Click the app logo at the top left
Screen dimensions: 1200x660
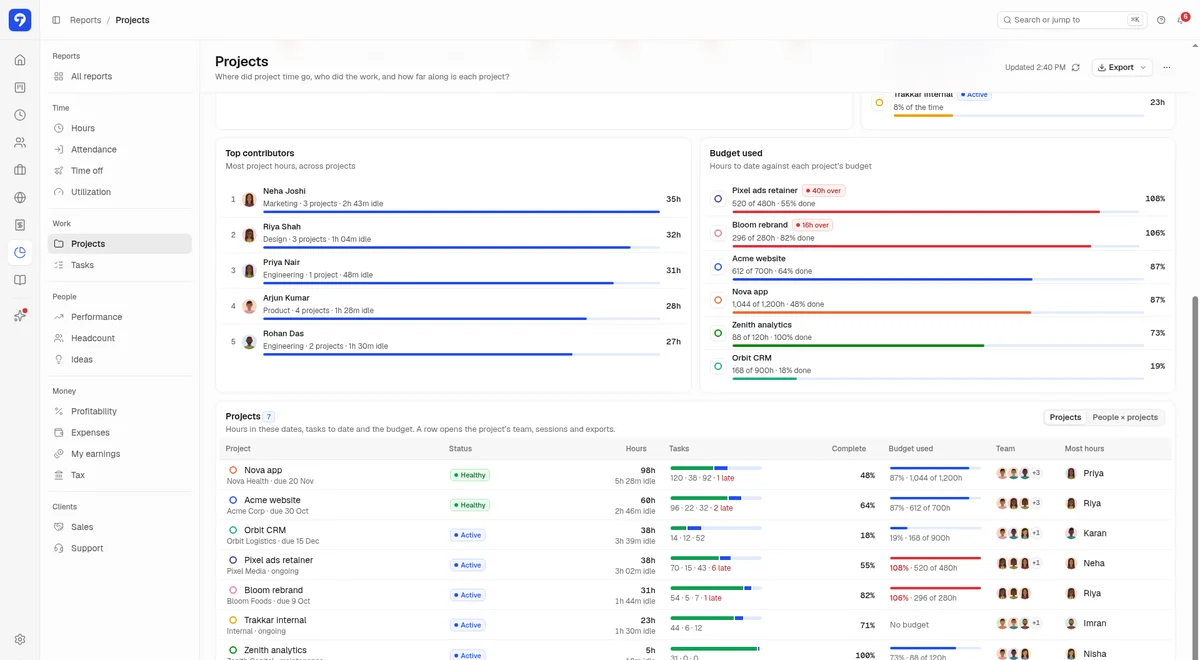20,20
